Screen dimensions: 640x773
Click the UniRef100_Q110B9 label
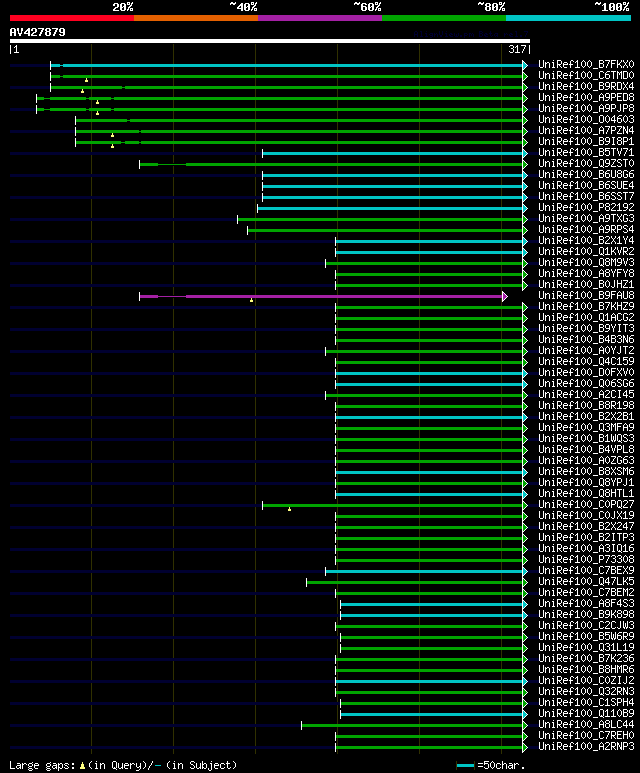point(586,713)
